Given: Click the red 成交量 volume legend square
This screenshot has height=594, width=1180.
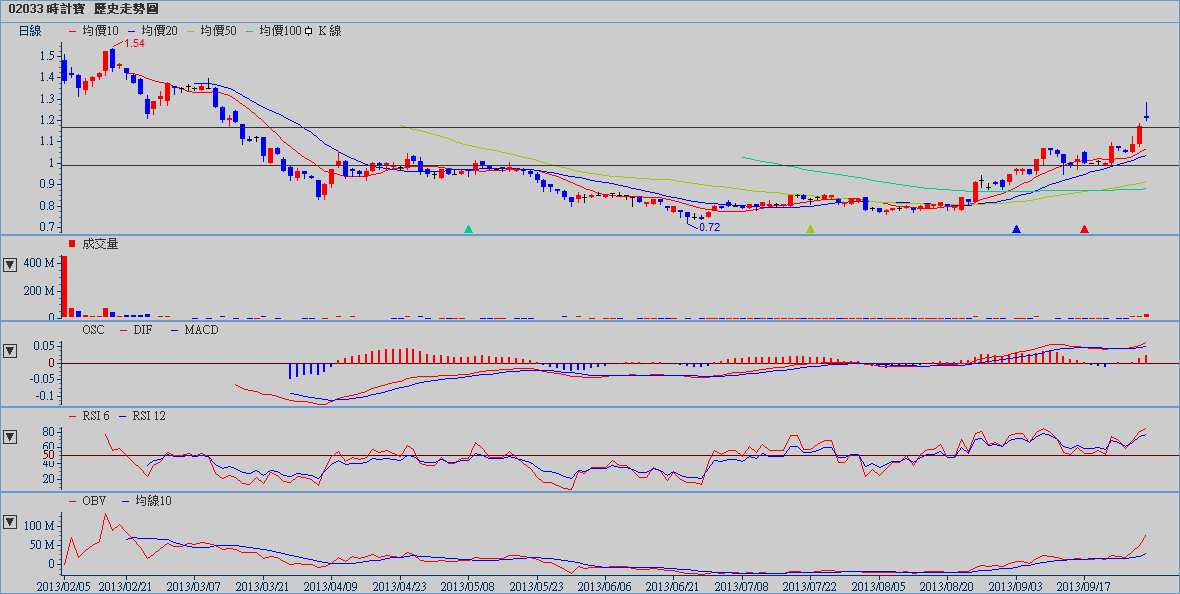Looking at the screenshot, I should tap(72, 244).
